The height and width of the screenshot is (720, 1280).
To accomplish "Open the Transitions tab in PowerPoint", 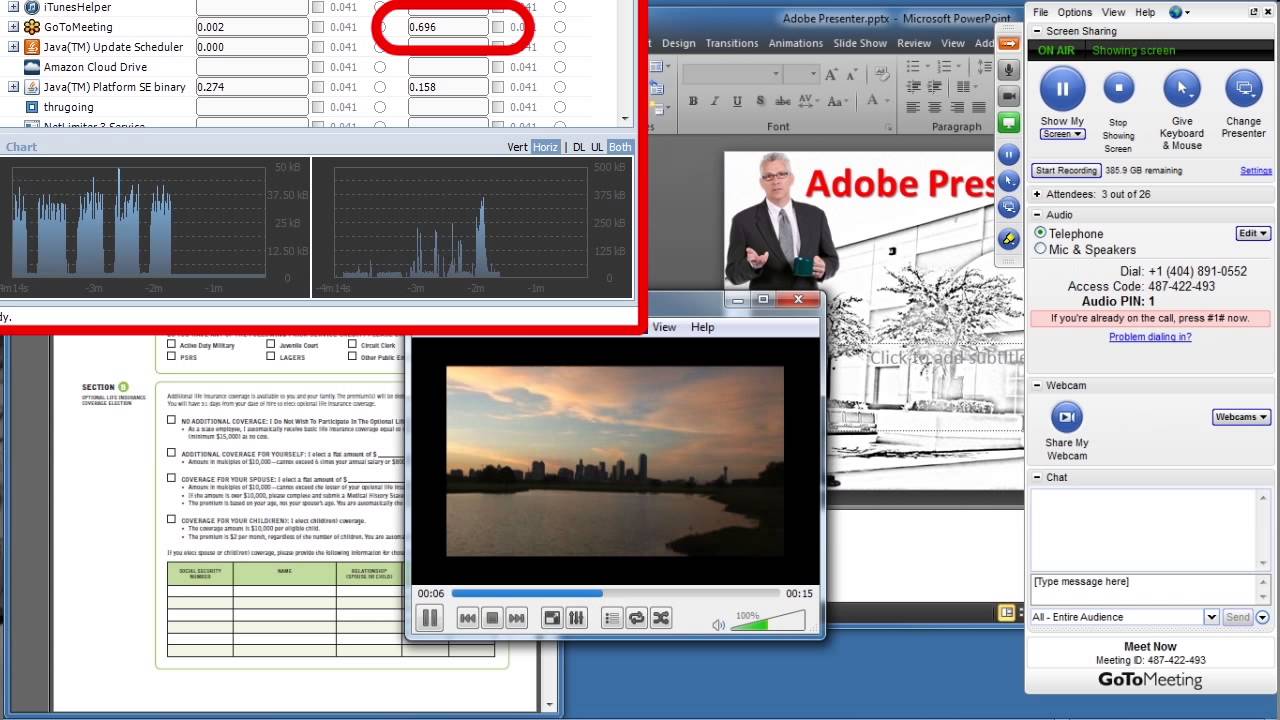I will pyautogui.click(x=732, y=43).
